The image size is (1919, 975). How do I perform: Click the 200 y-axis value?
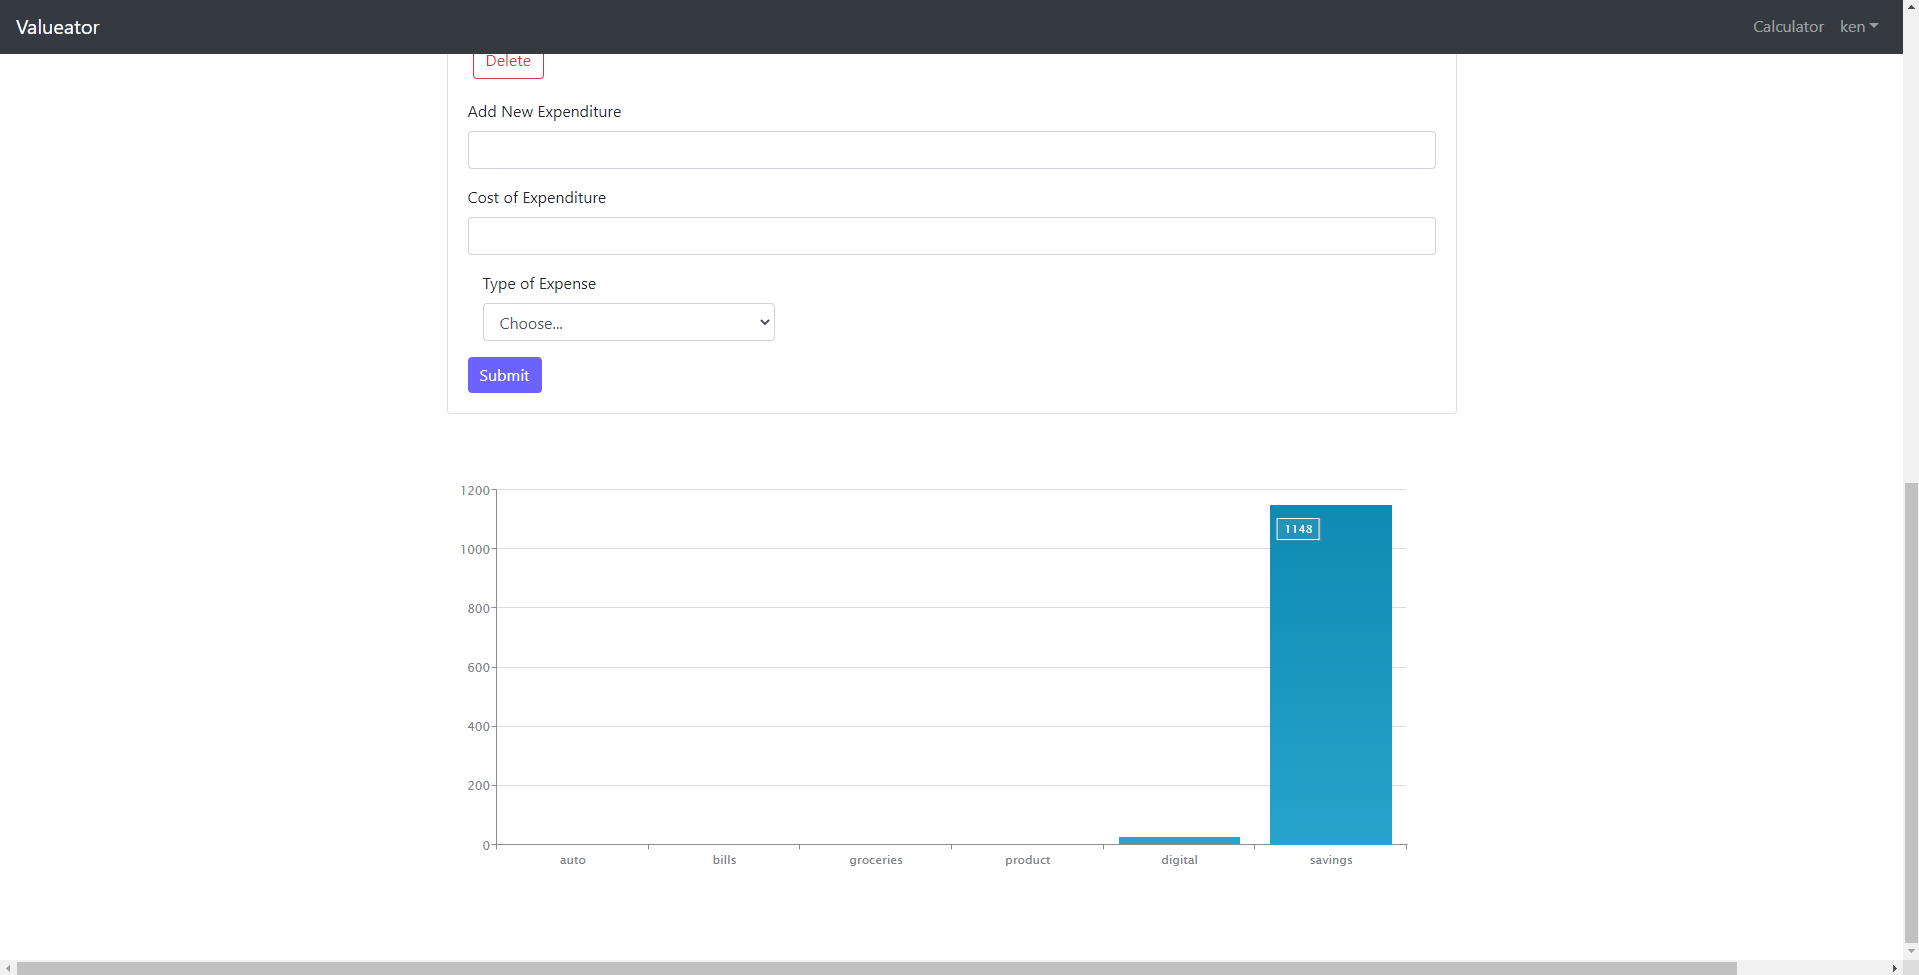tap(478, 785)
